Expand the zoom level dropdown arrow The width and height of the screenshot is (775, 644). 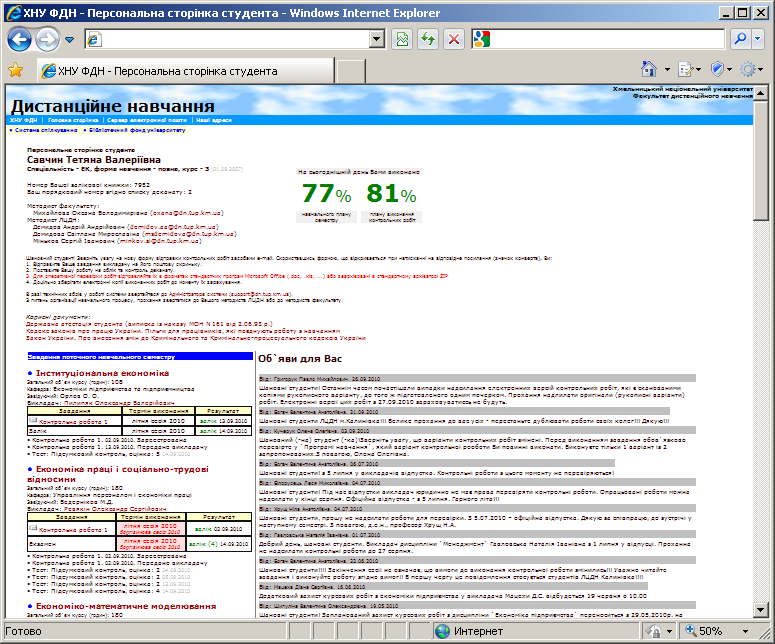coord(745,632)
